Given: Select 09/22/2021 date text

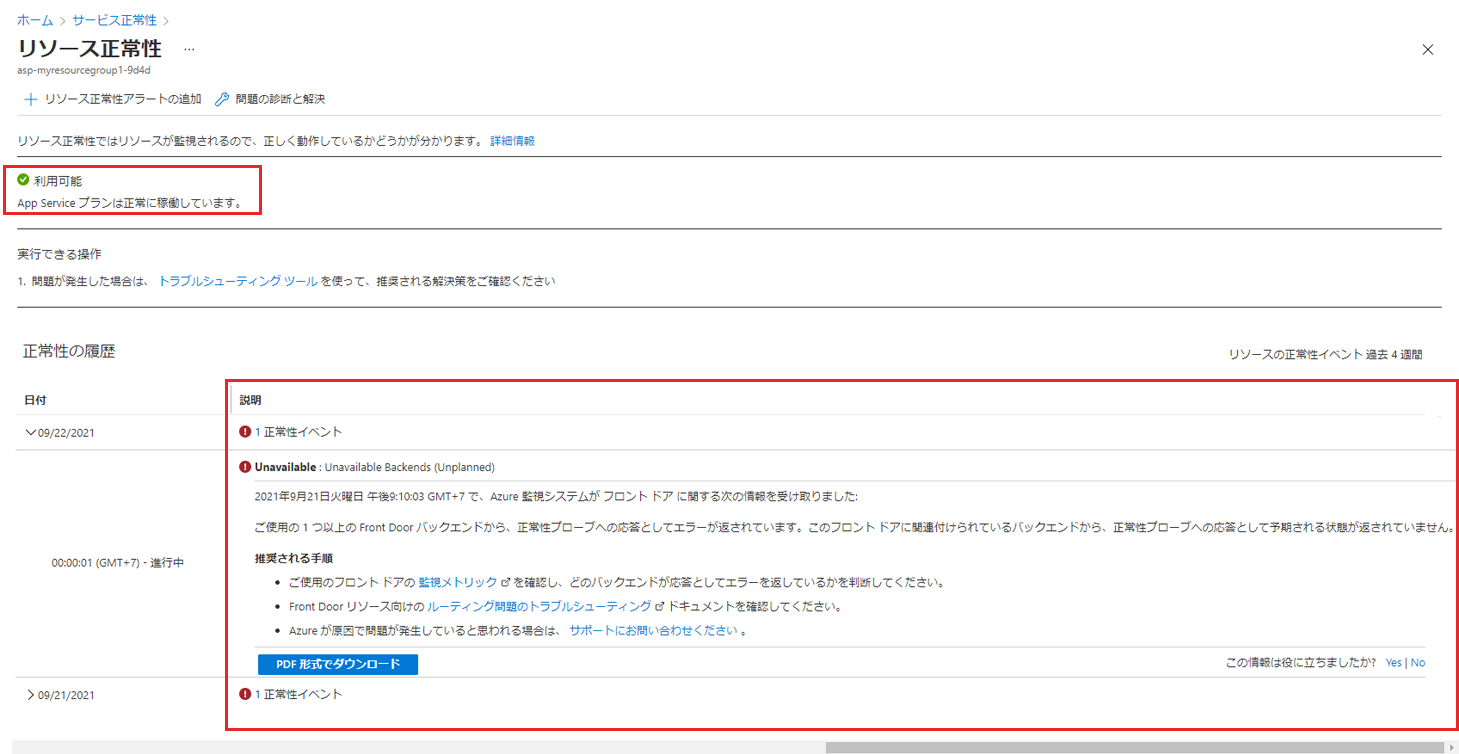Looking at the screenshot, I should click(x=67, y=433).
